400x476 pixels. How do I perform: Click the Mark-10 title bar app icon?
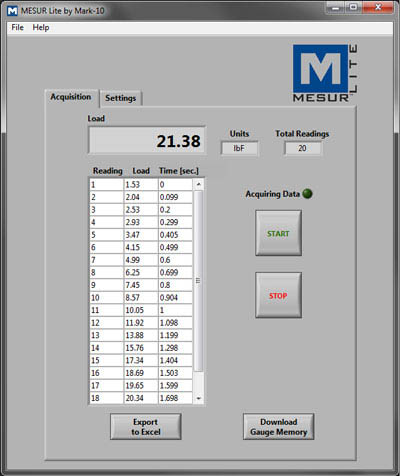[12, 11]
